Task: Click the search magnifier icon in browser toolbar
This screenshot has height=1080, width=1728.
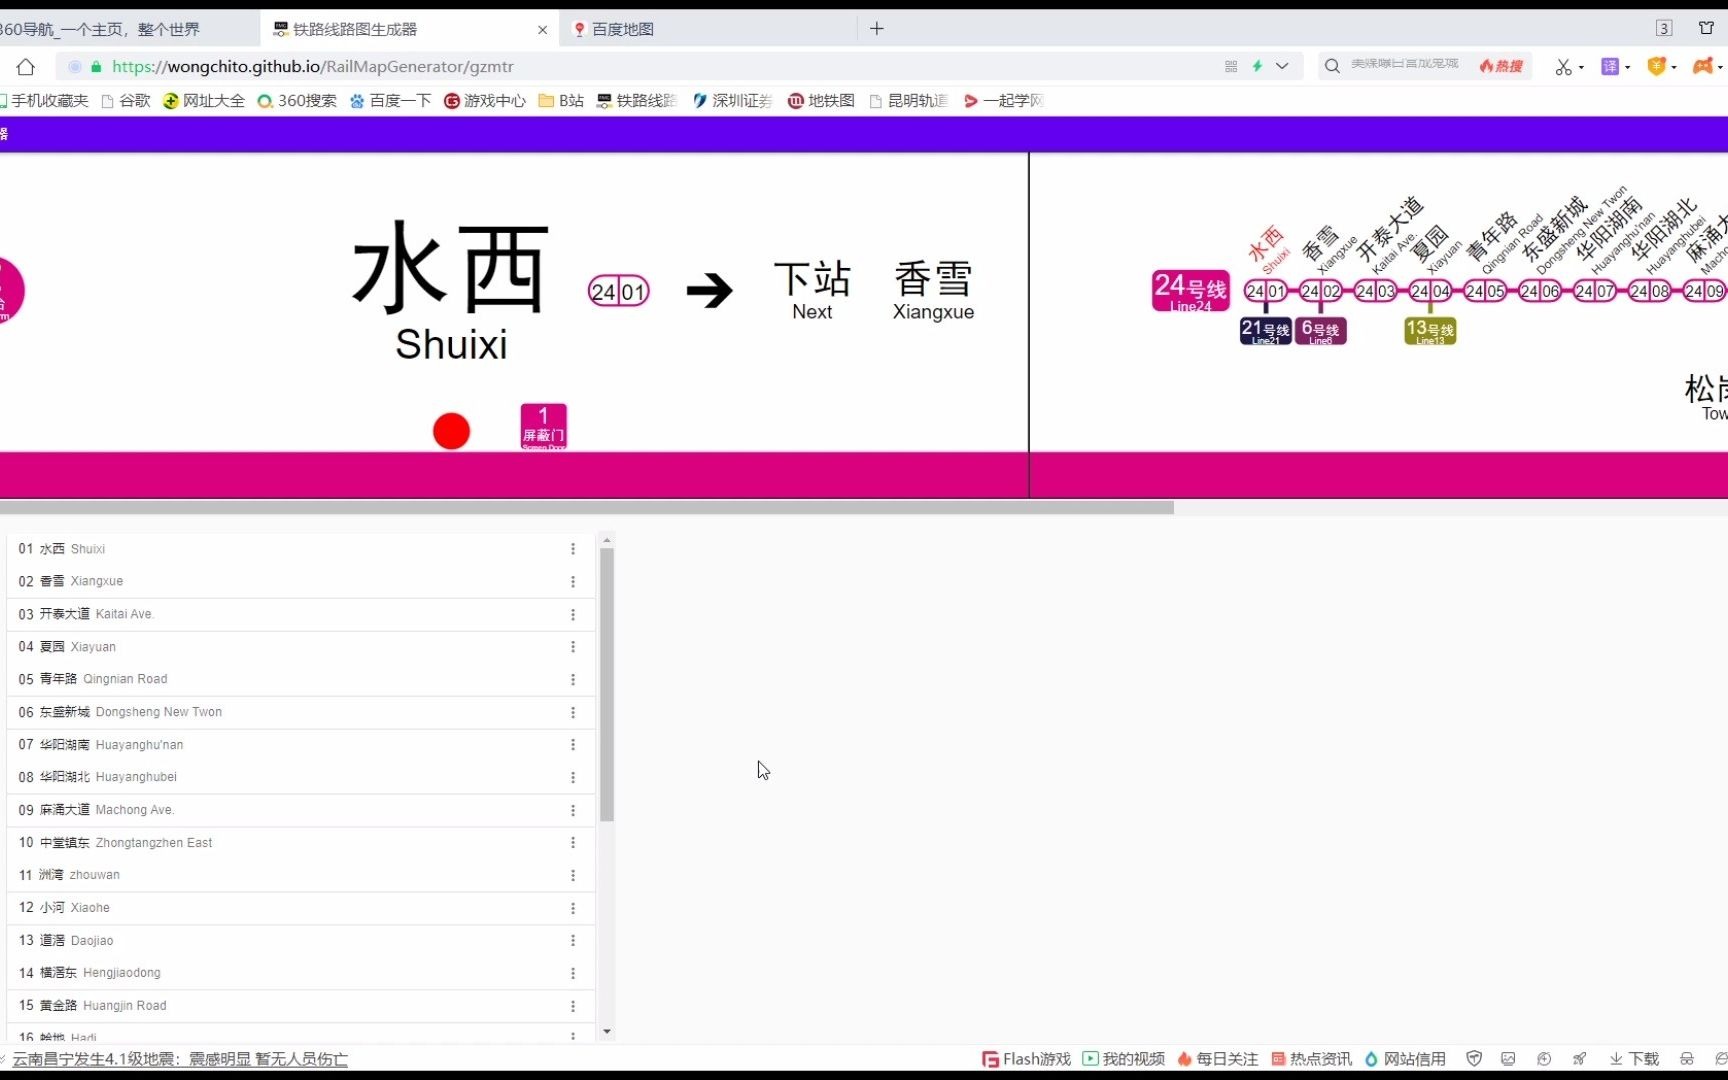Action: (x=1332, y=66)
